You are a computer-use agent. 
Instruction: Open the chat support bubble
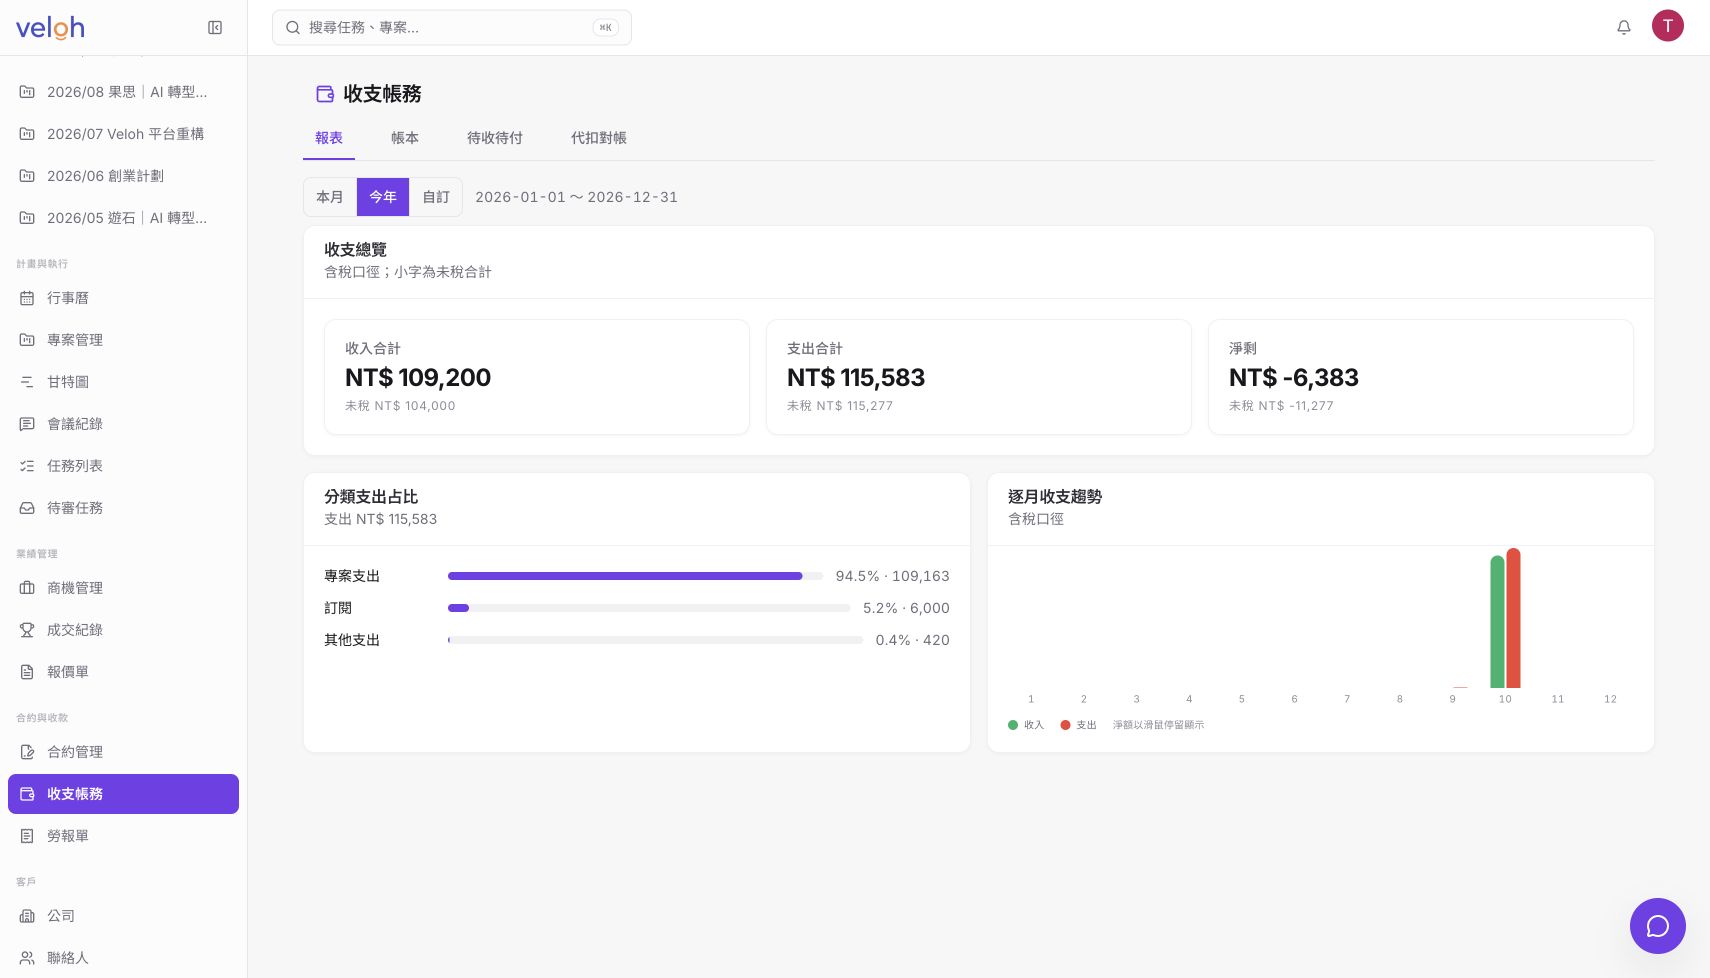1658,926
